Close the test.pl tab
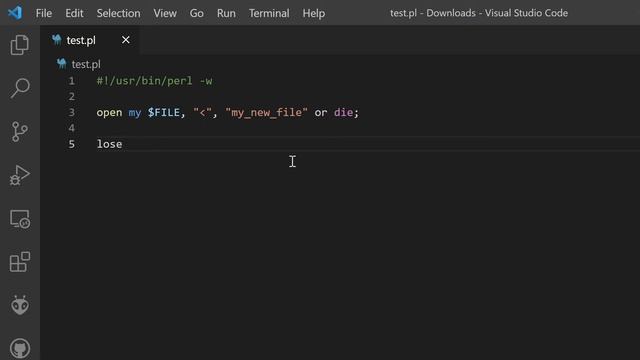The width and height of the screenshot is (640, 360). 126,40
